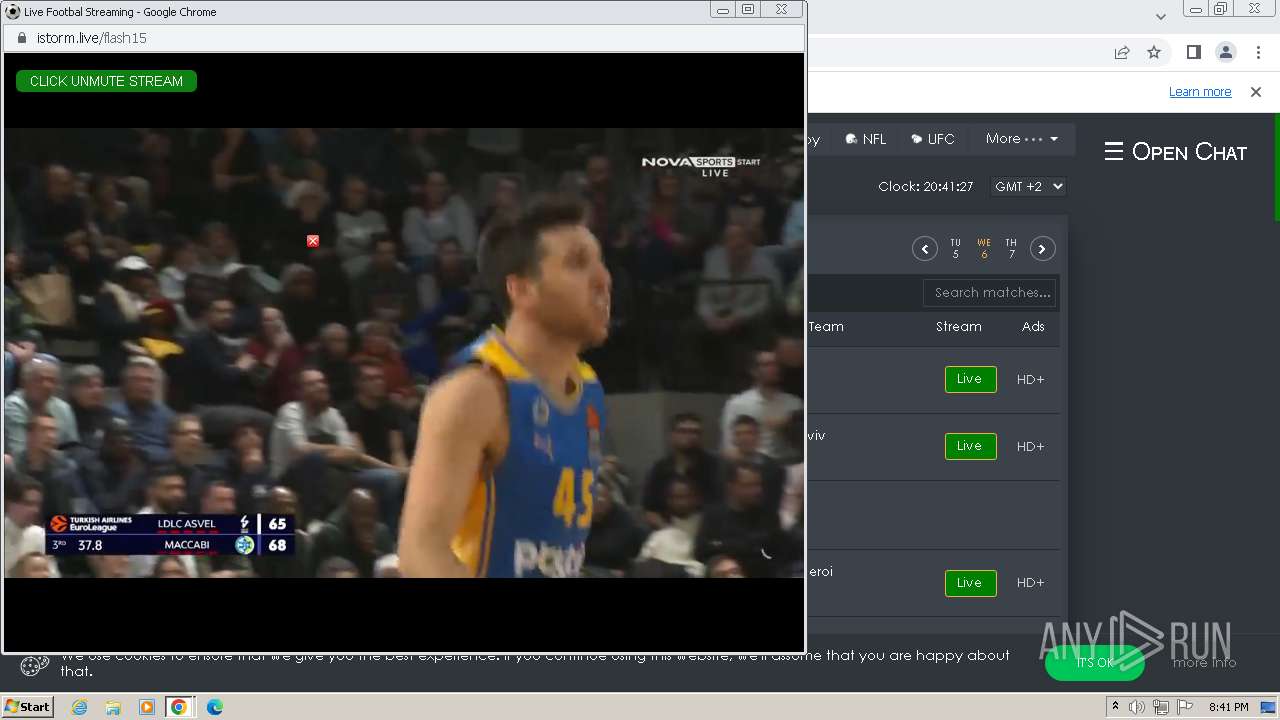Expand the More sports dropdown
The width and height of the screenshot is (1280, 720).
(1021, 139)
